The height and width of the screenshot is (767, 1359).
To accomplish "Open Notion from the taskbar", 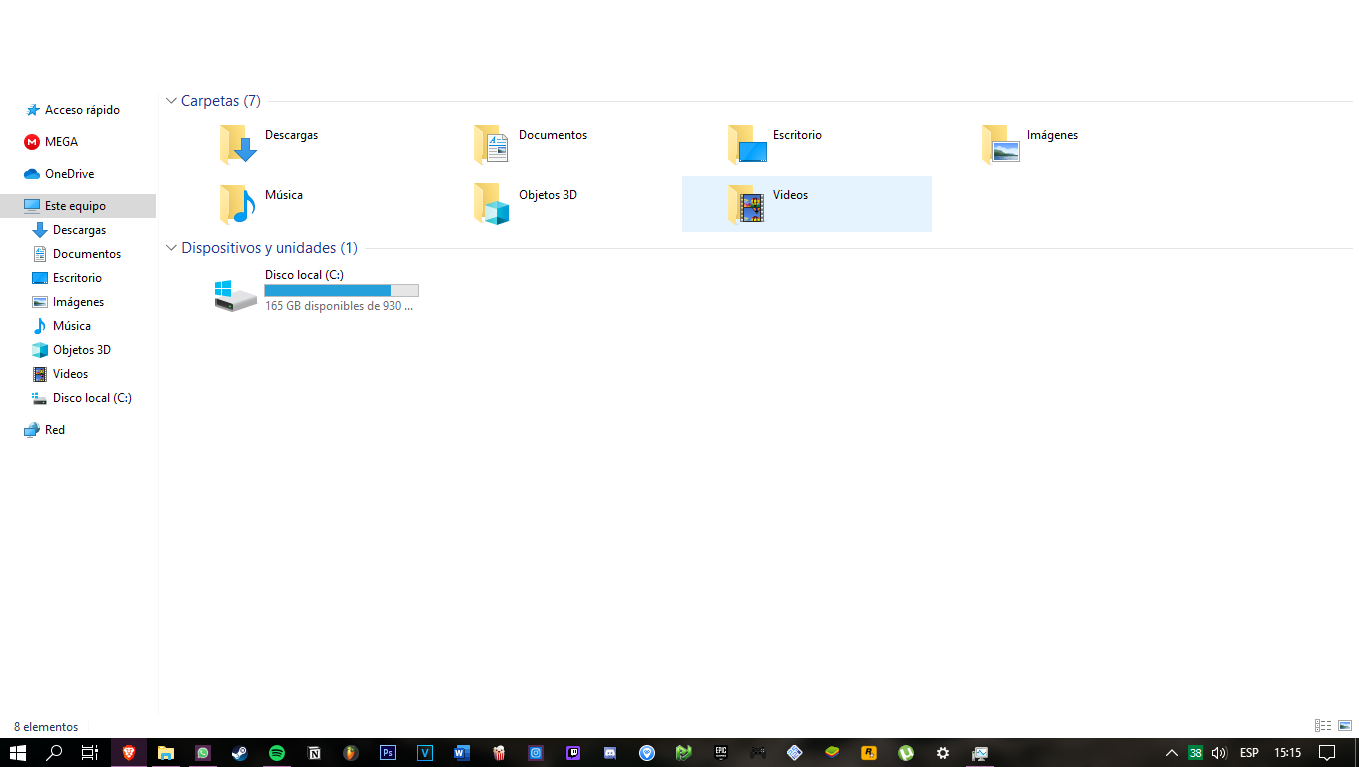I will [x=314, y=752].
